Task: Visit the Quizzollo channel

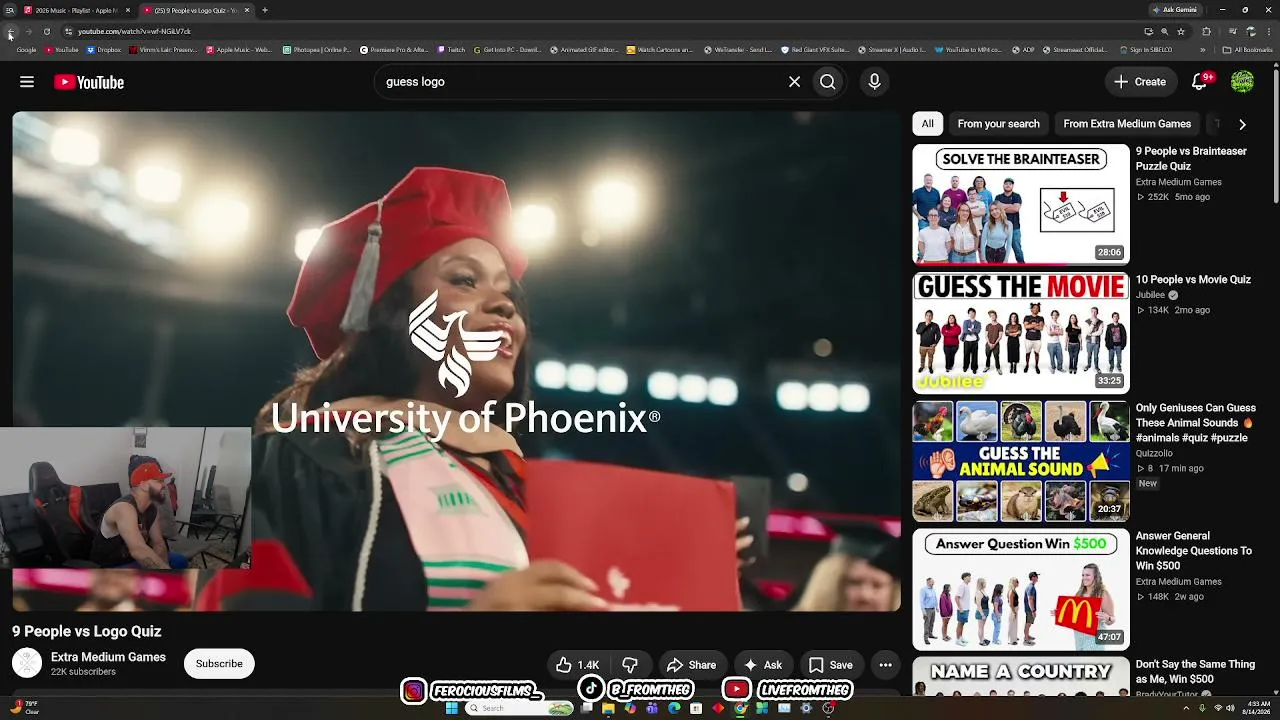Action: [x=1154, y=453]
